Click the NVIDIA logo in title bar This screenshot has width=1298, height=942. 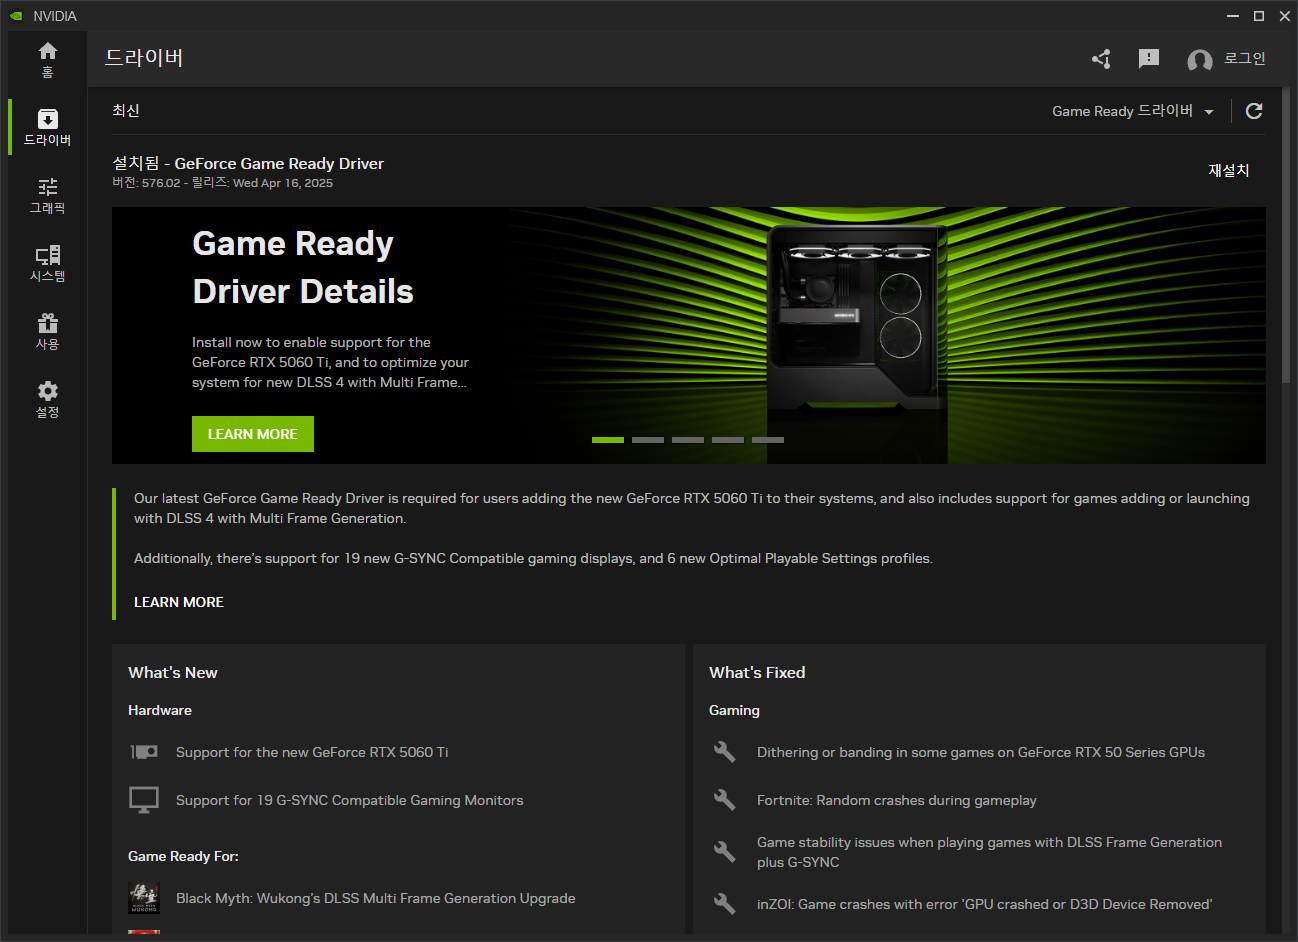pos(15,16)
